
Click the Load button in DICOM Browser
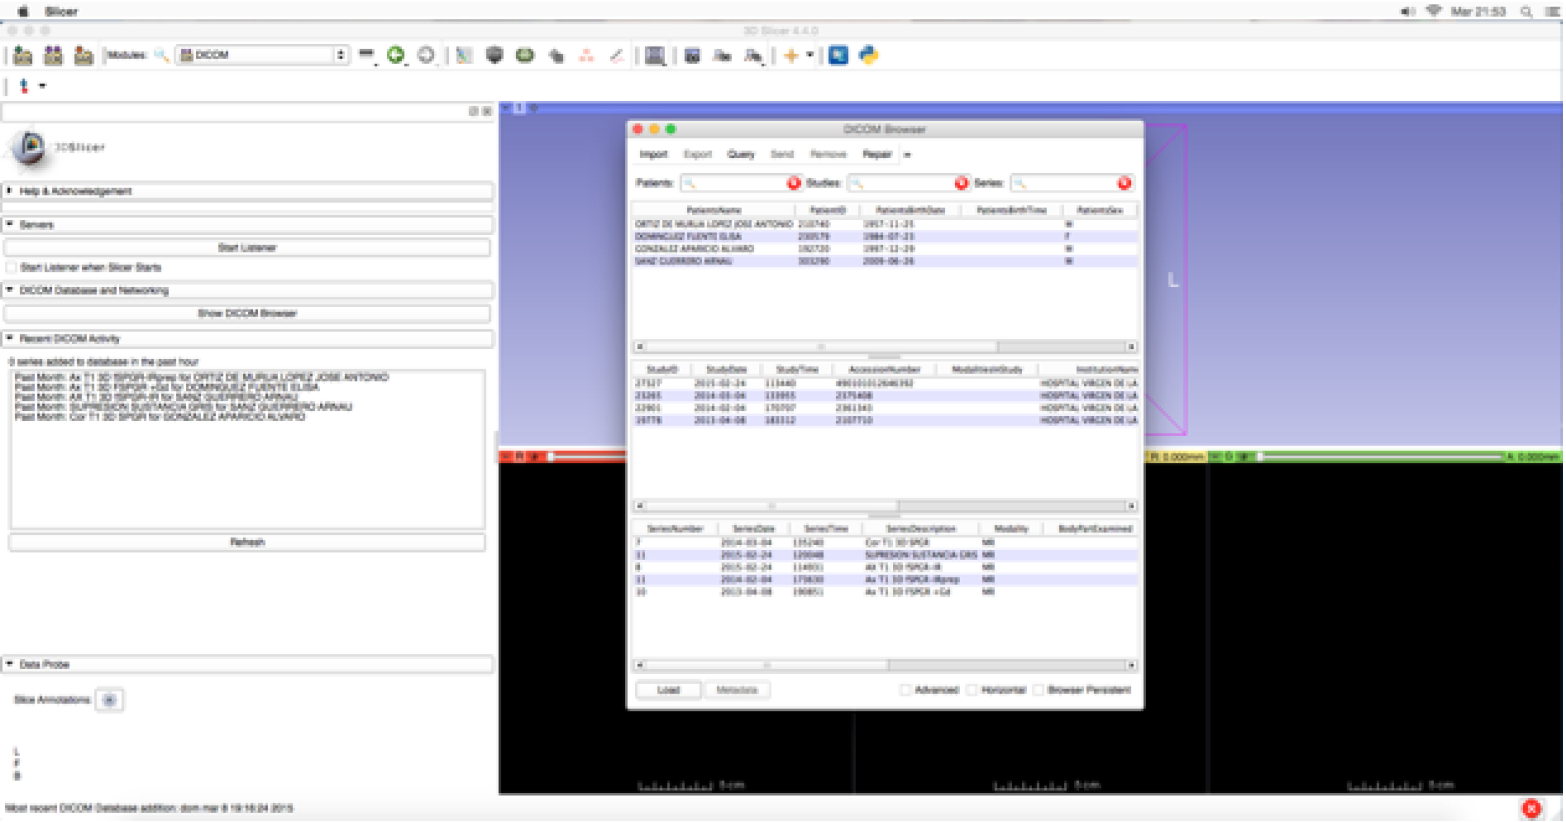click(668, 690)
